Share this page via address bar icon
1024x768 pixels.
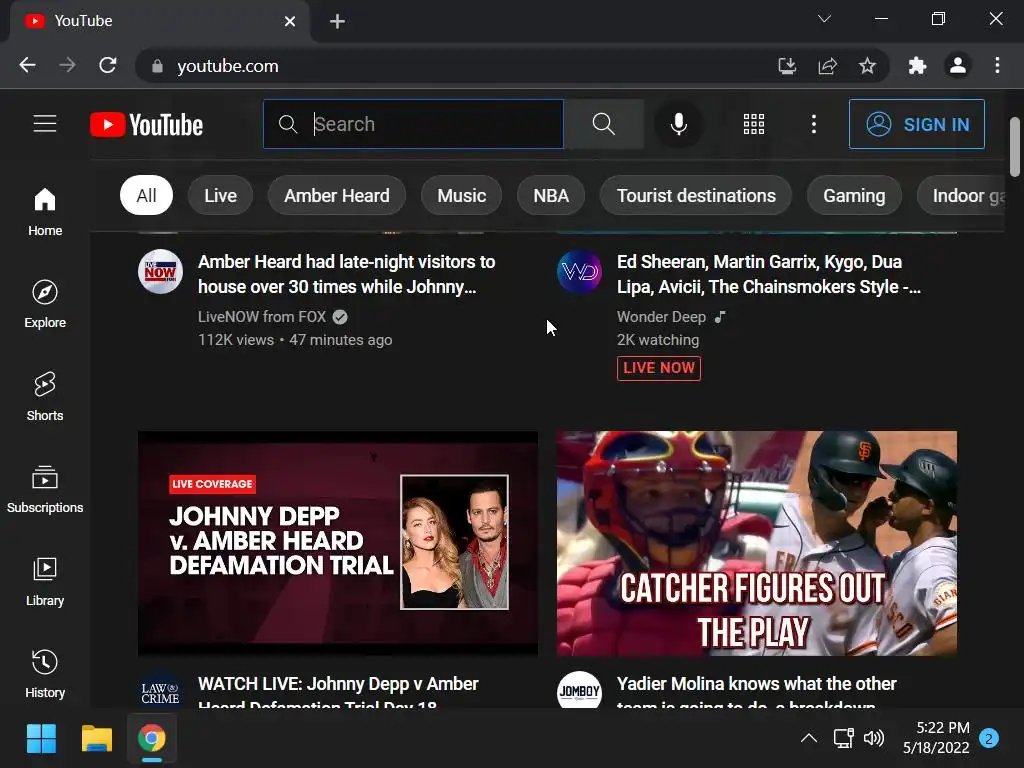[x=827, y=65]
